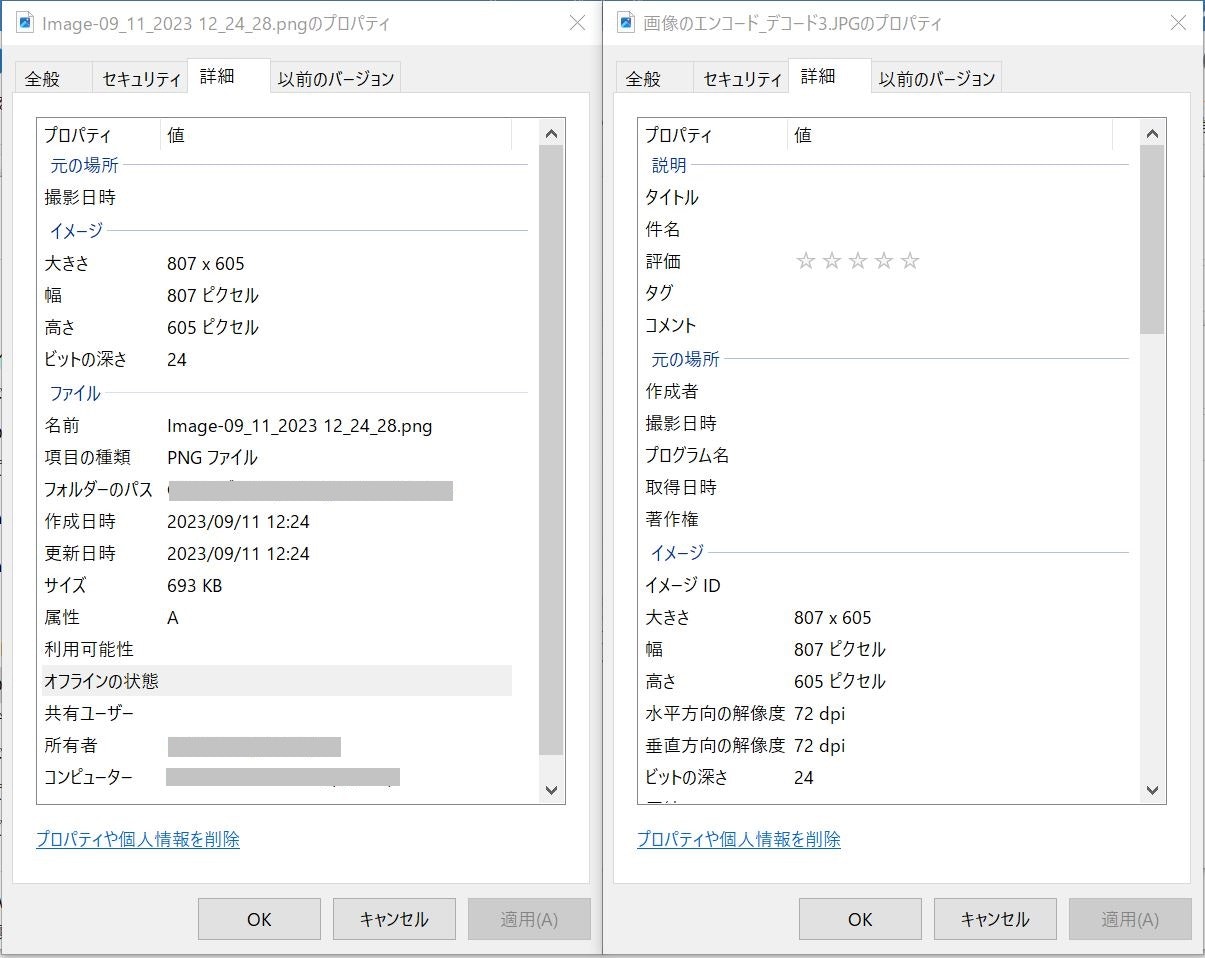Click the file icon in the JPG properties title bar
This screenshot has height=958, width=1205.
point(626,23)
